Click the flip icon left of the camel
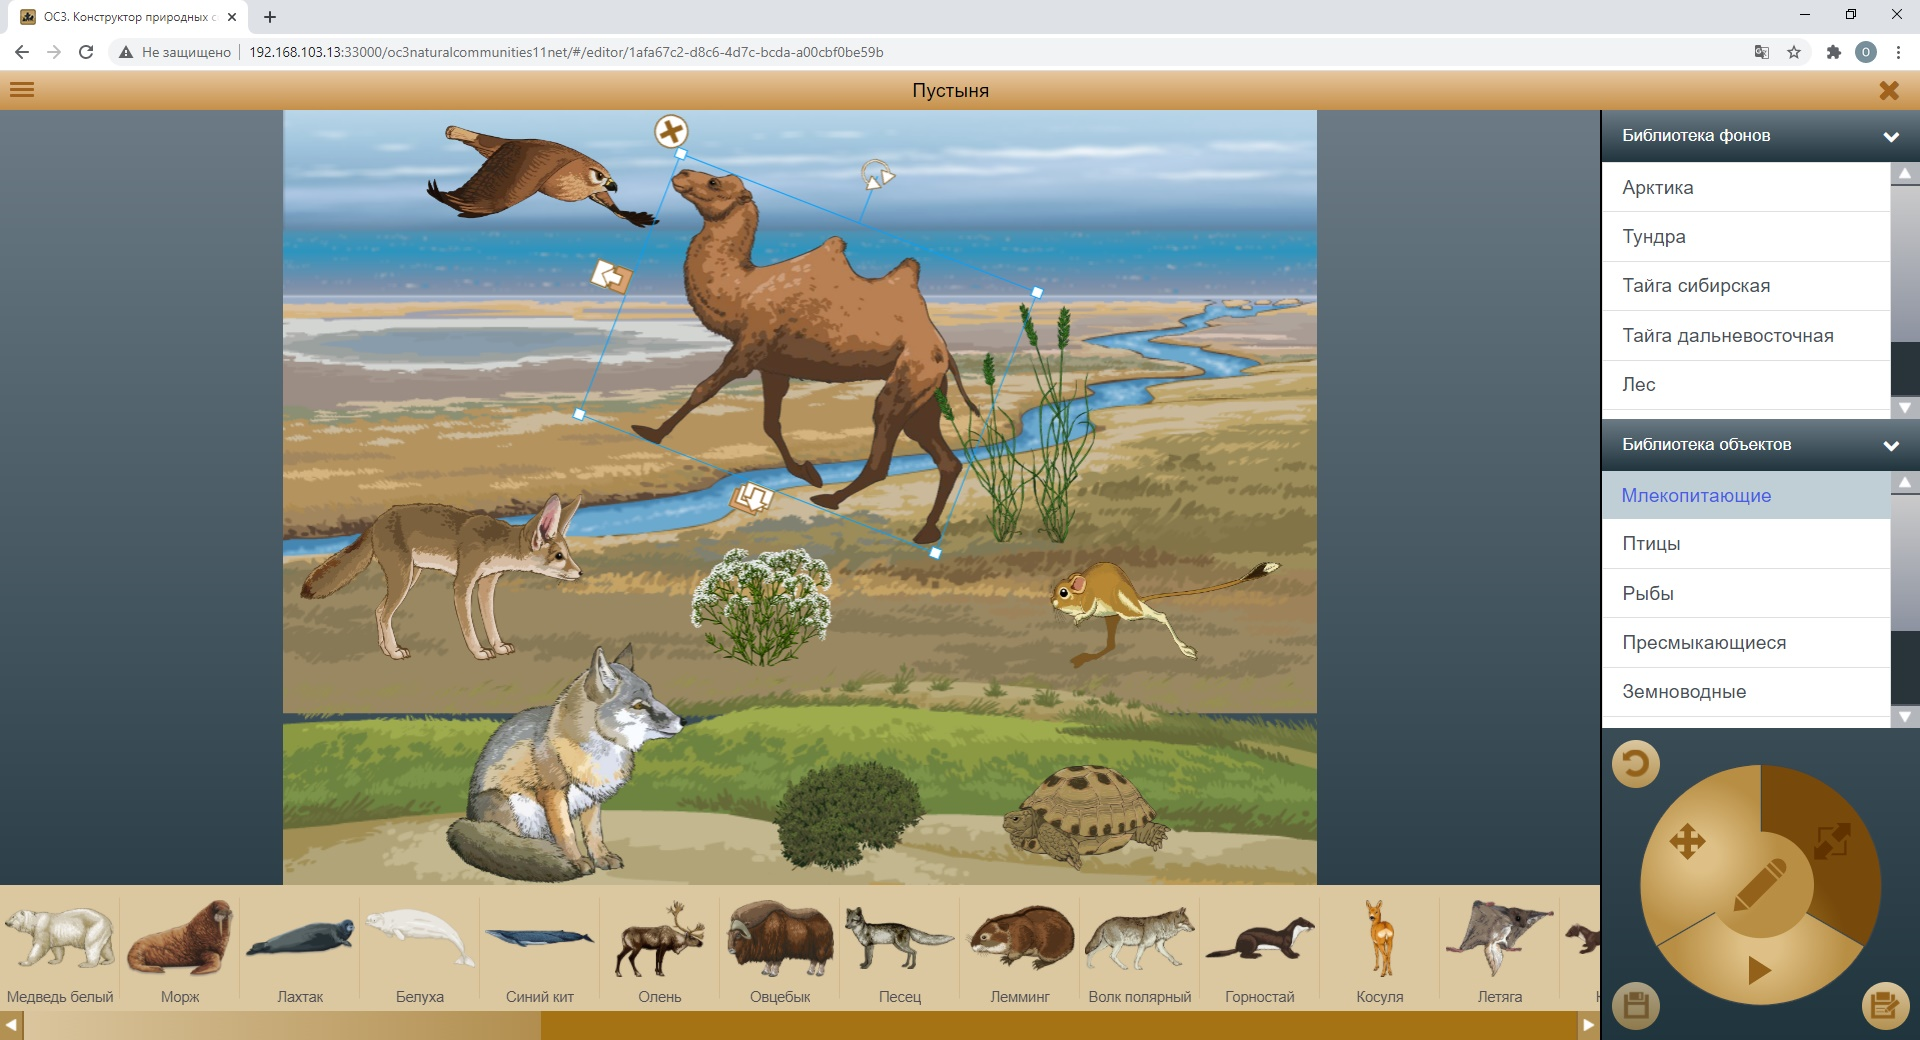 click(x=610, y=275)
